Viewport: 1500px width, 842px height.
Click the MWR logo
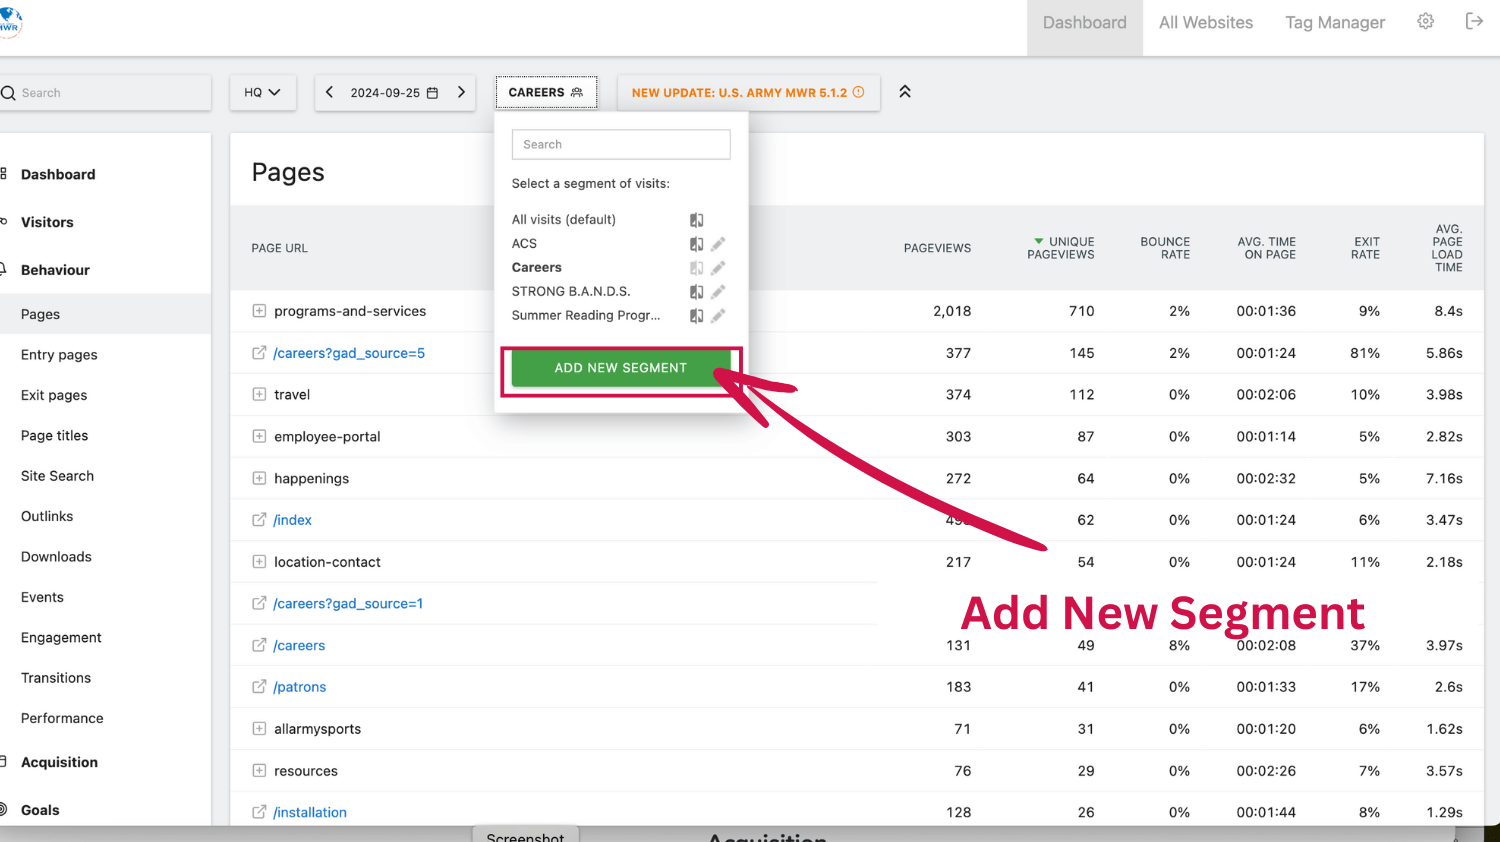point(10,21)
